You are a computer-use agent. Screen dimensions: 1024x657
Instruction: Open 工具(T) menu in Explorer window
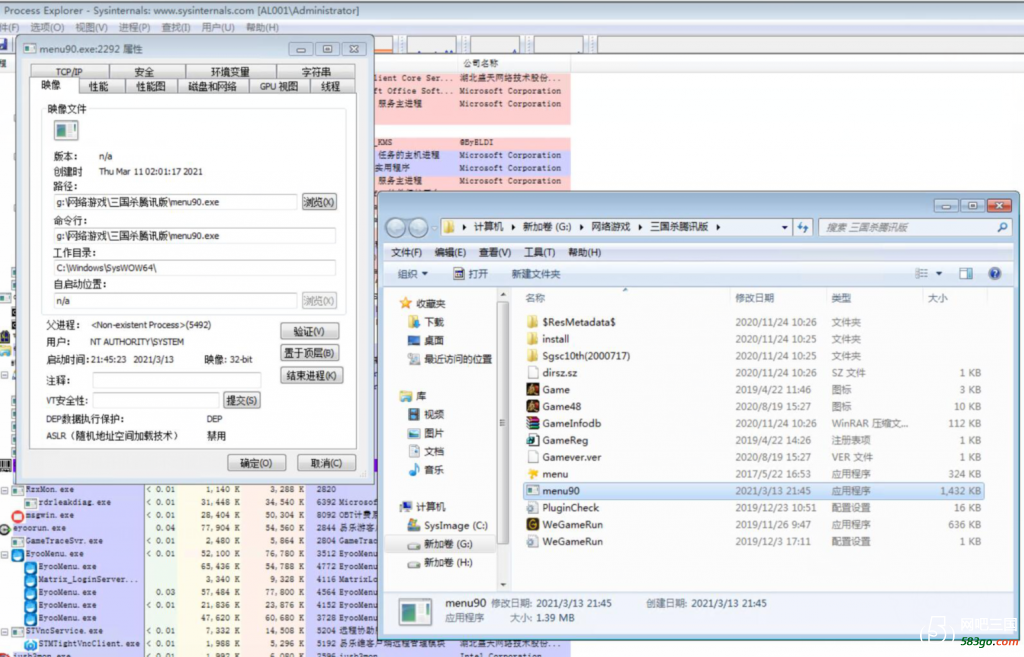(539, 253)
